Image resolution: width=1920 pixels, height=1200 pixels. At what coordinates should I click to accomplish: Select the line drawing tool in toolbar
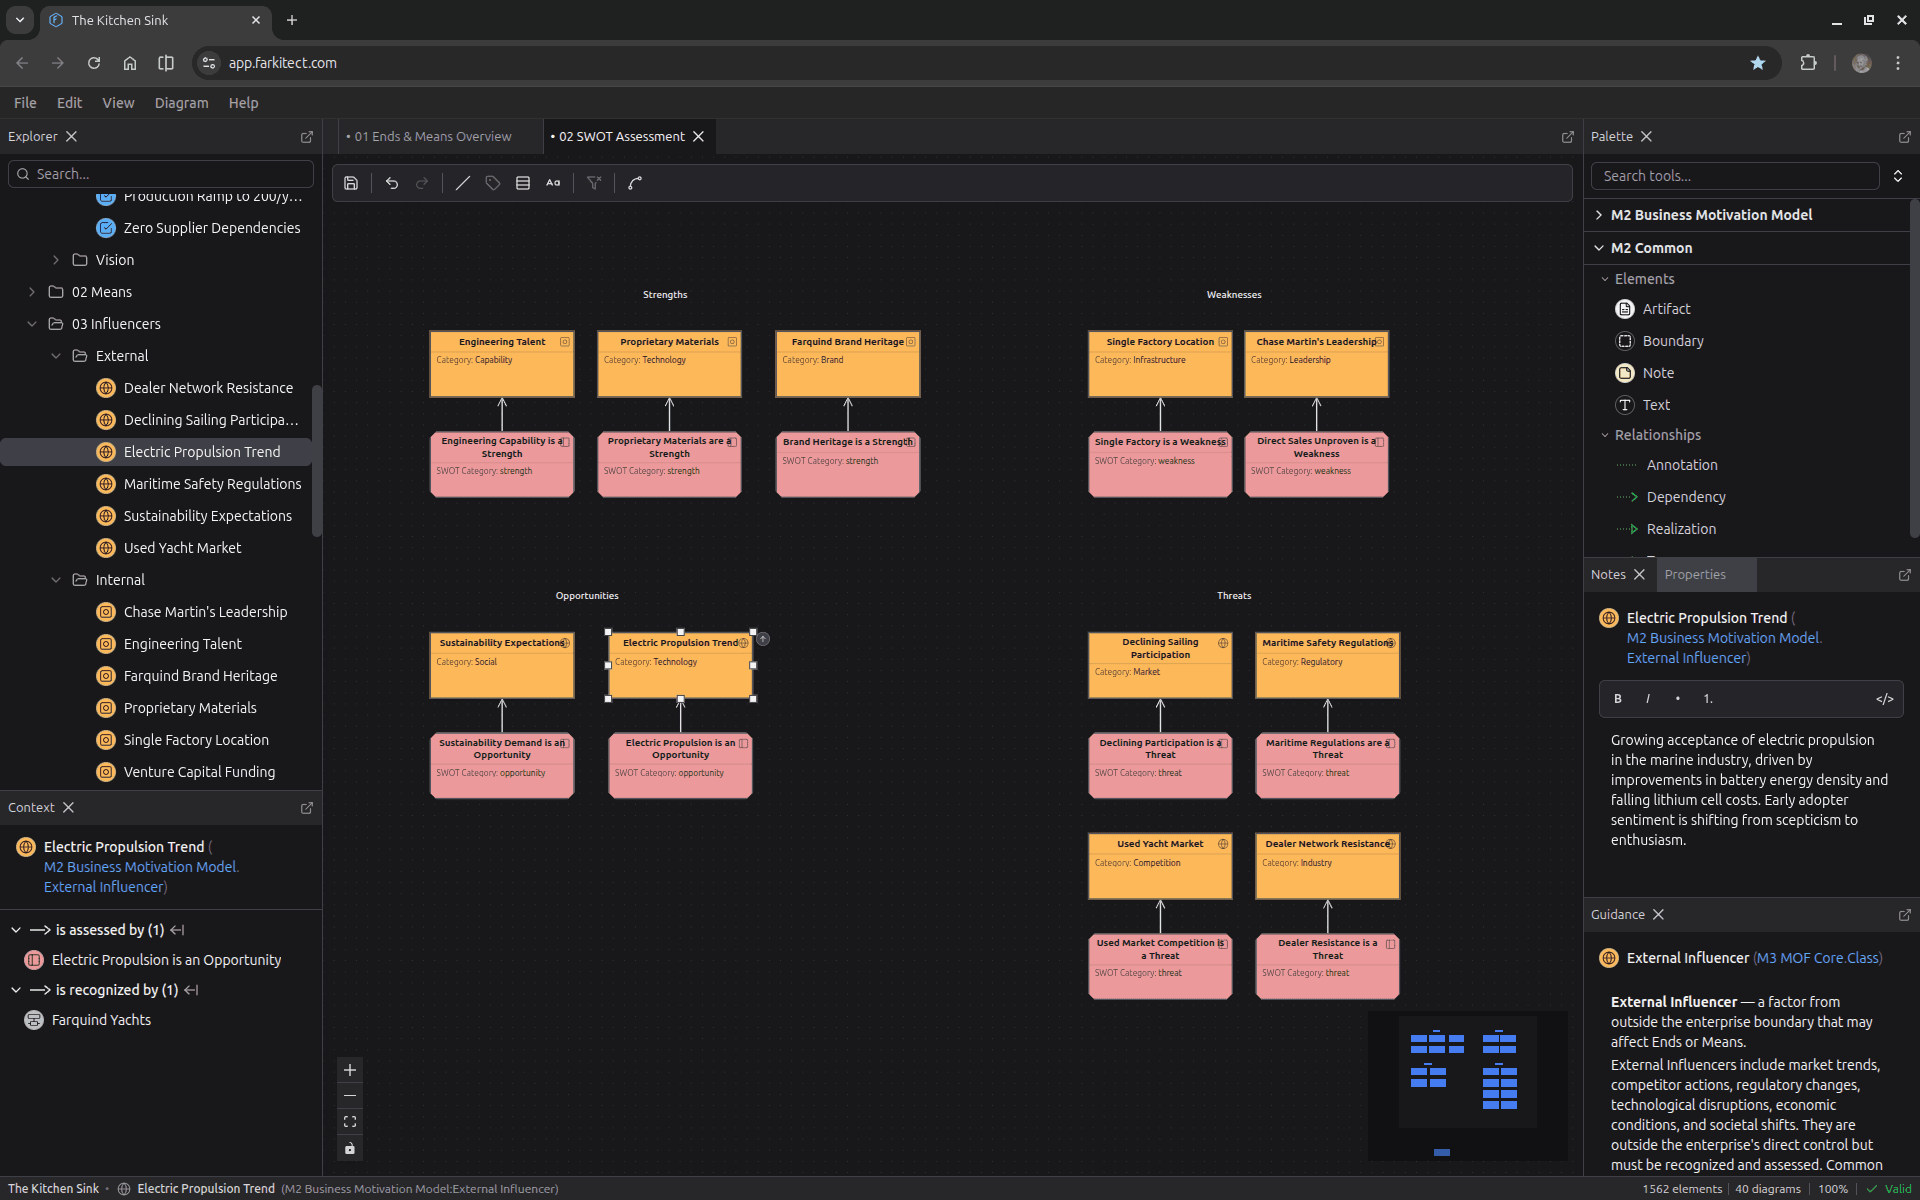(463, 183)
